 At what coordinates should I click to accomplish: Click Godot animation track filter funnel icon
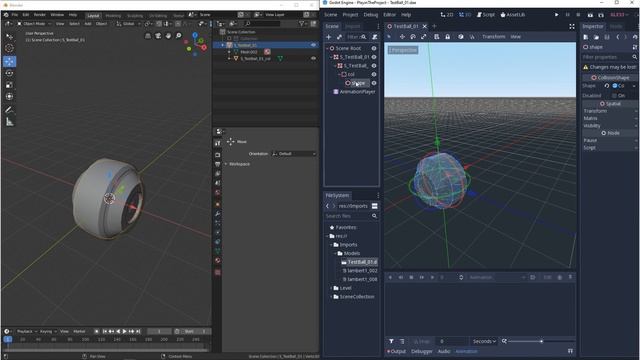tap(391, 341)
